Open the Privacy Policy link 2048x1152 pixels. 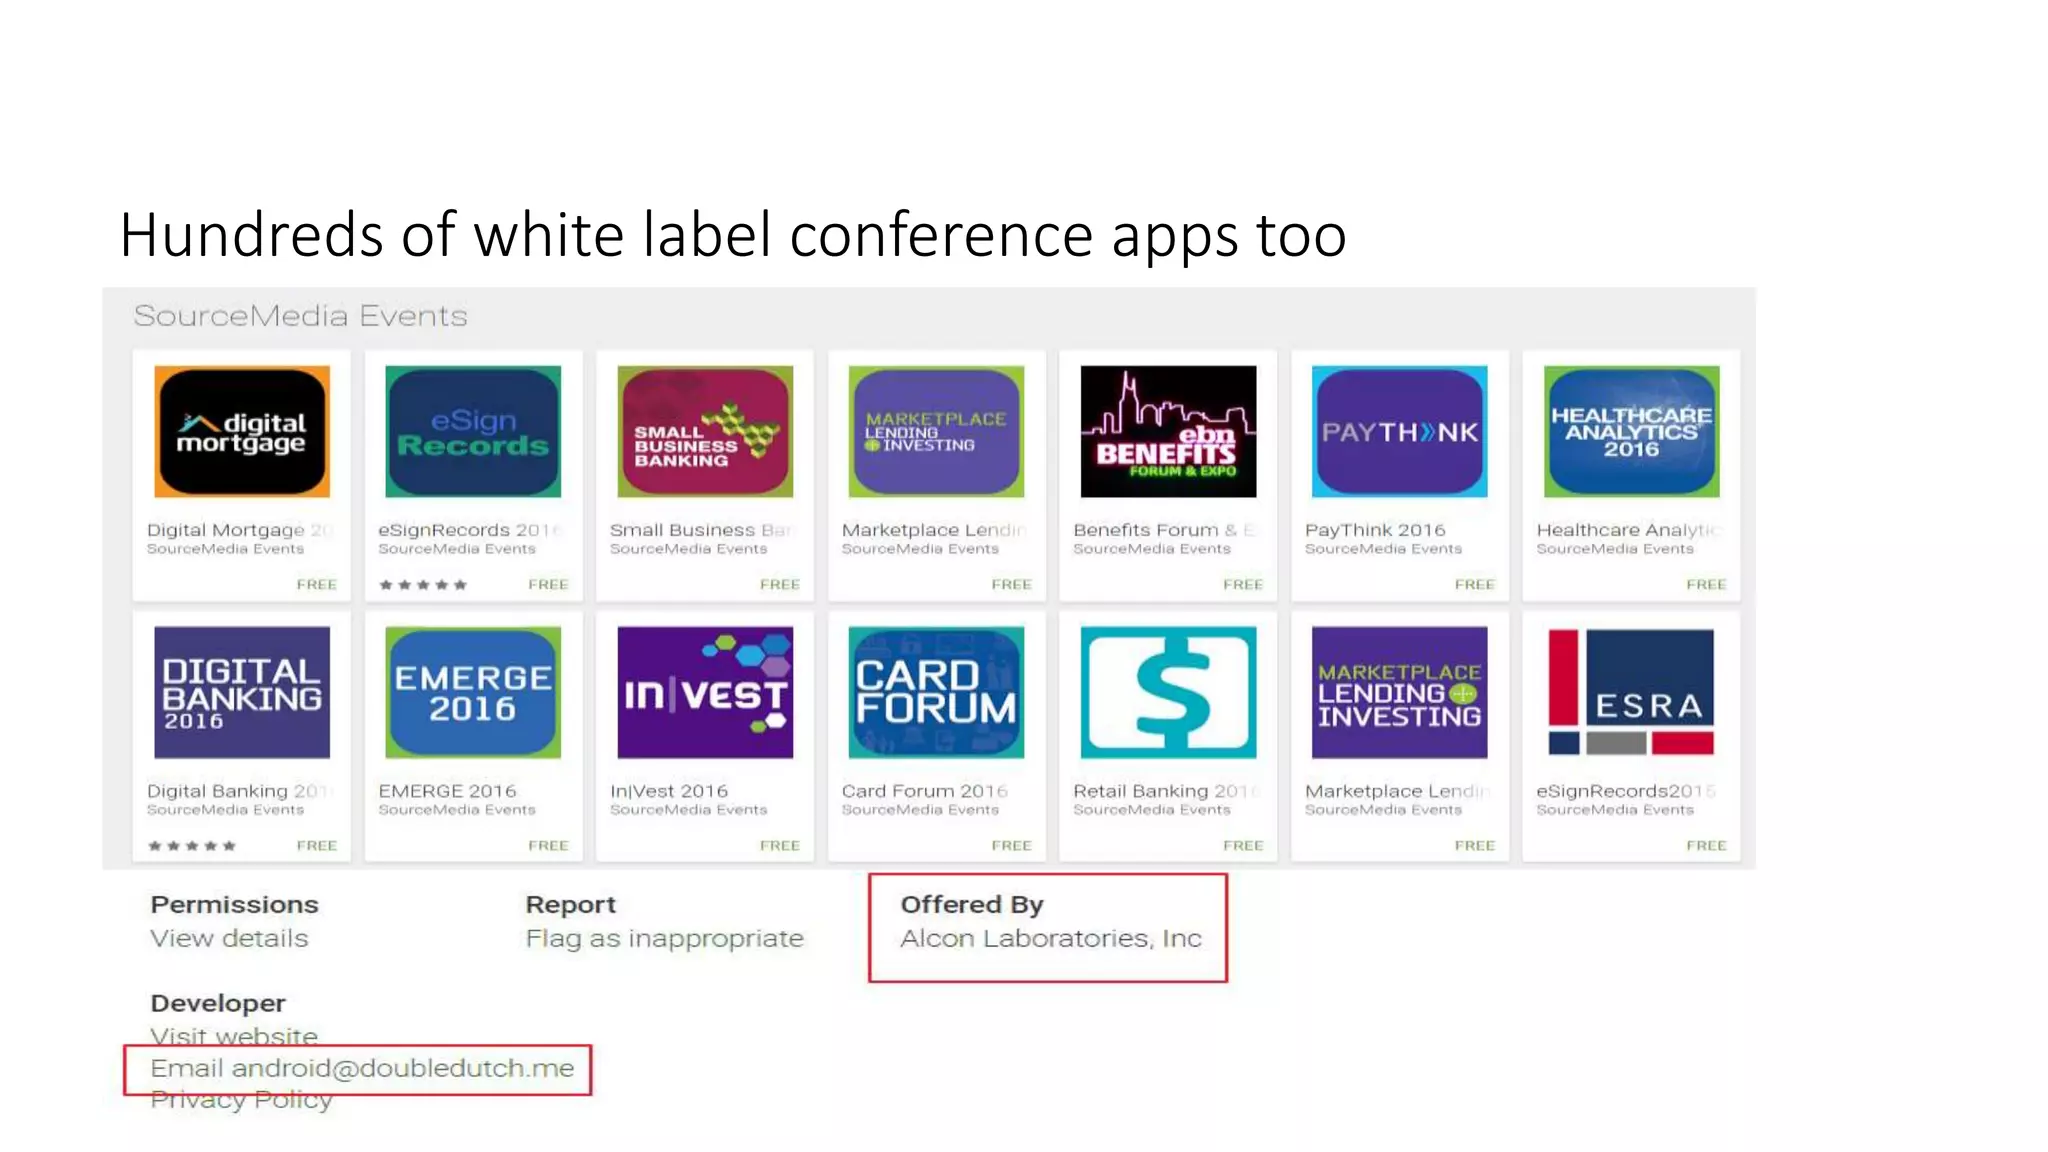pyautogui.click(x=241, y=1100)
